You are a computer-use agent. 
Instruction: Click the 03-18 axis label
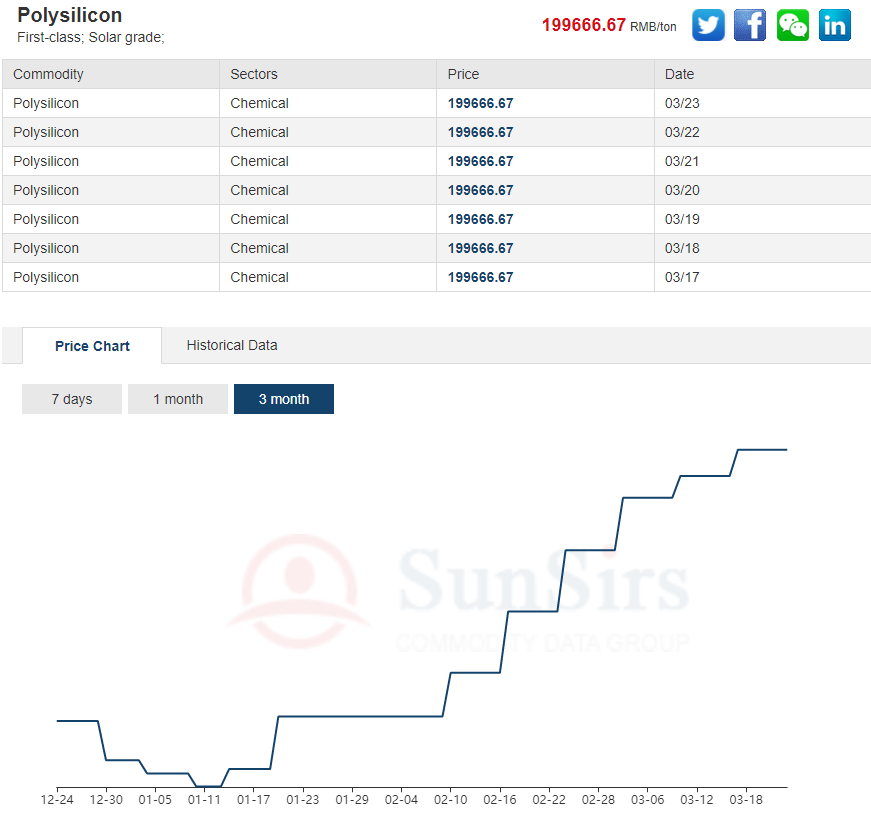746,799
